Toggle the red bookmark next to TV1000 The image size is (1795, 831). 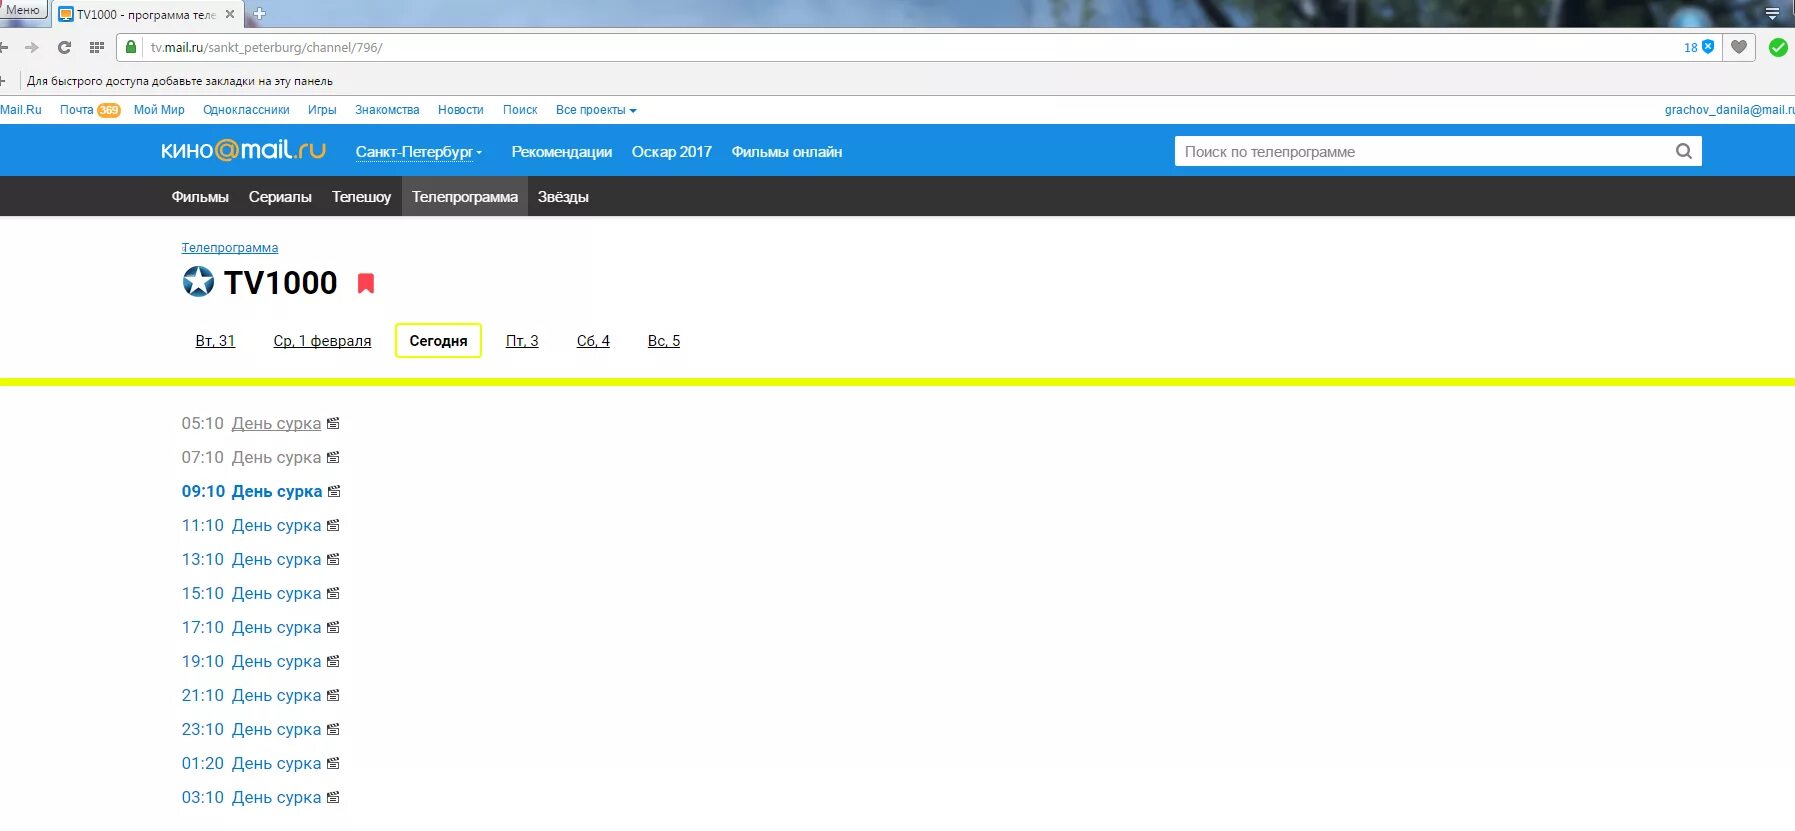tap(366, 283)
